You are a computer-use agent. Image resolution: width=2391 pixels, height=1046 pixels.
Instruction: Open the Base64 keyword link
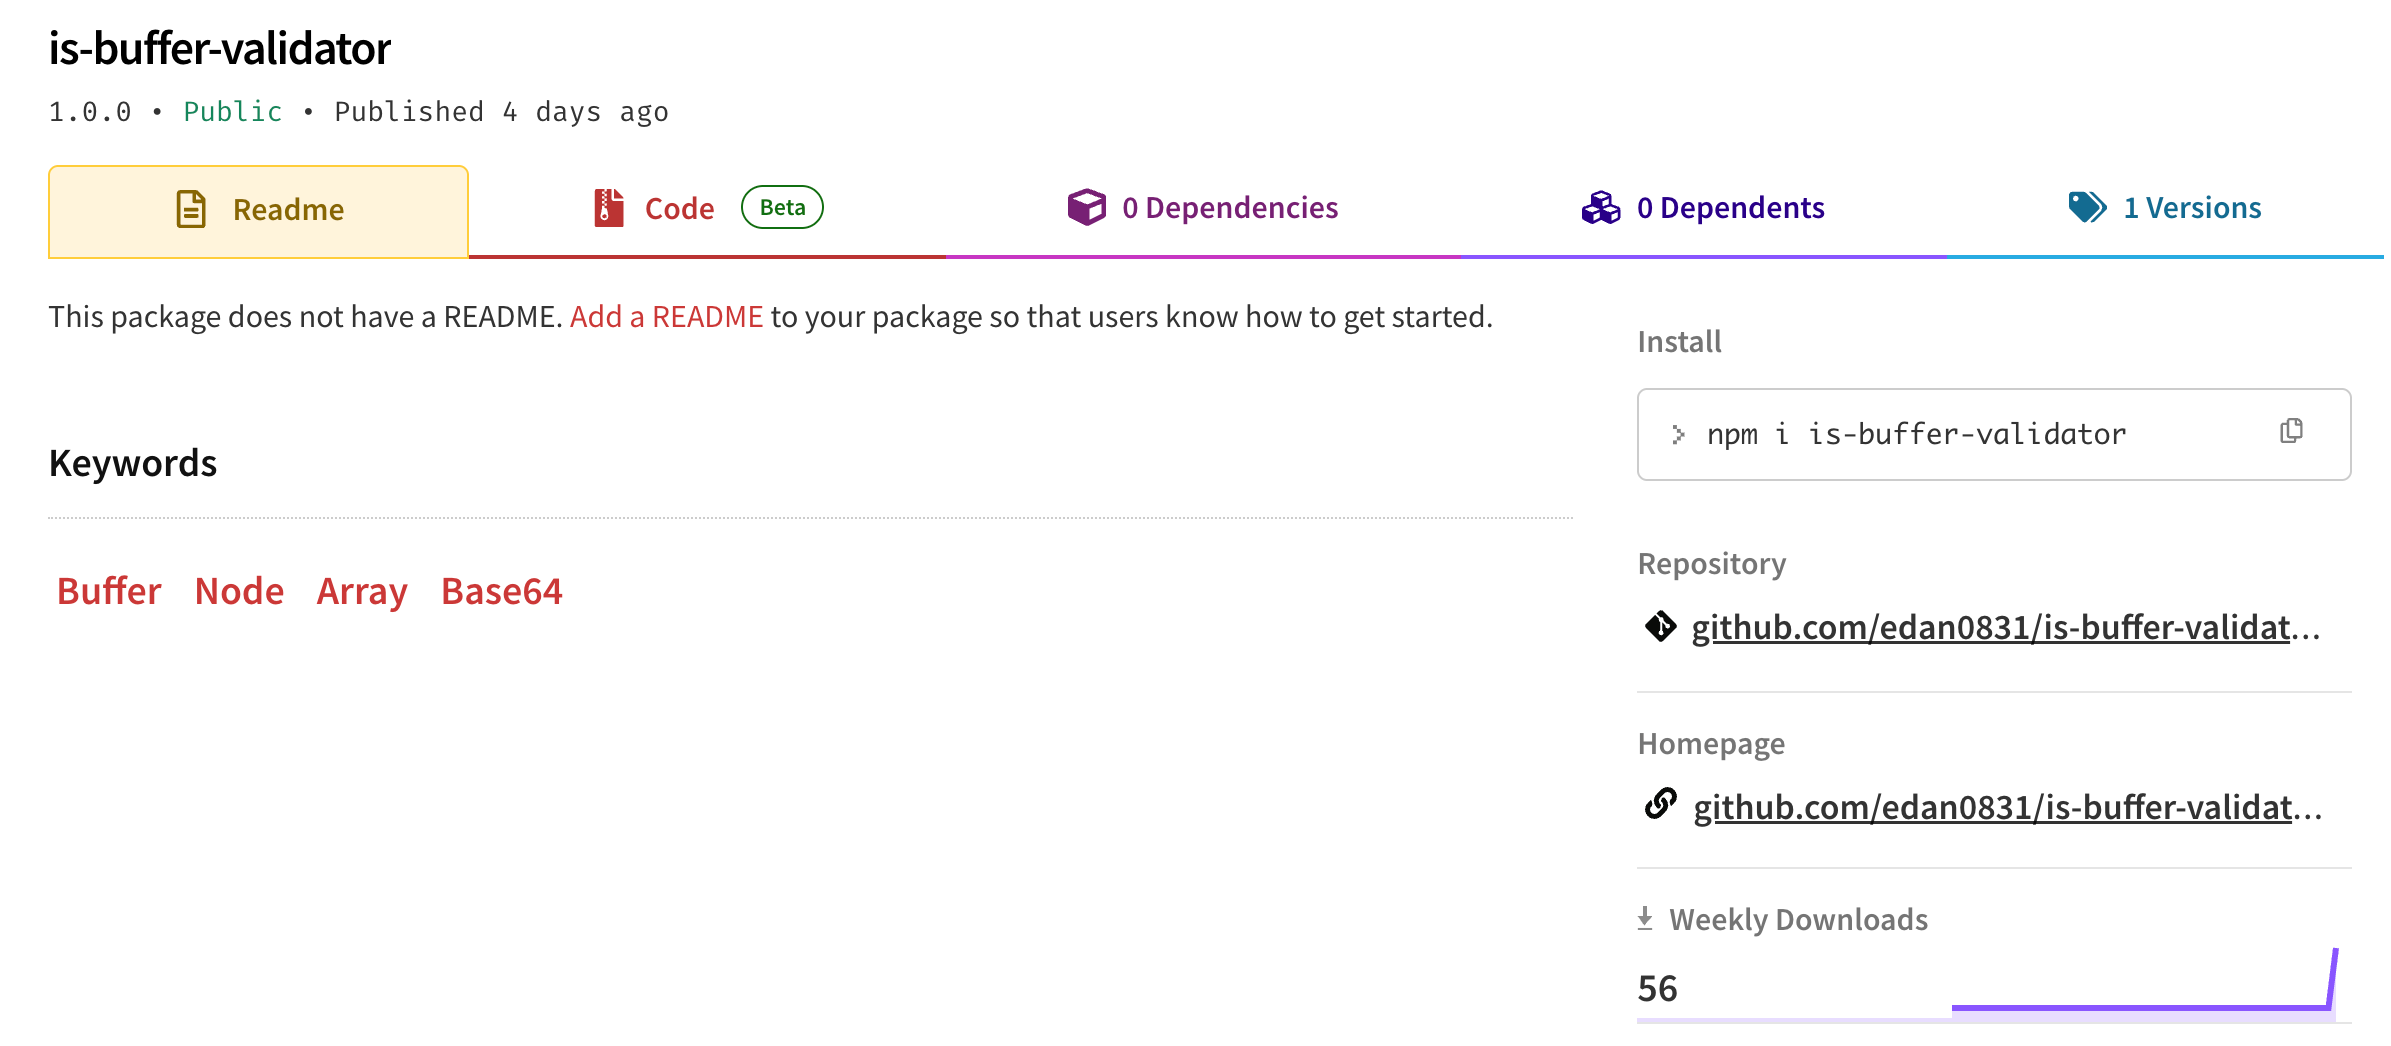[501, 591]
